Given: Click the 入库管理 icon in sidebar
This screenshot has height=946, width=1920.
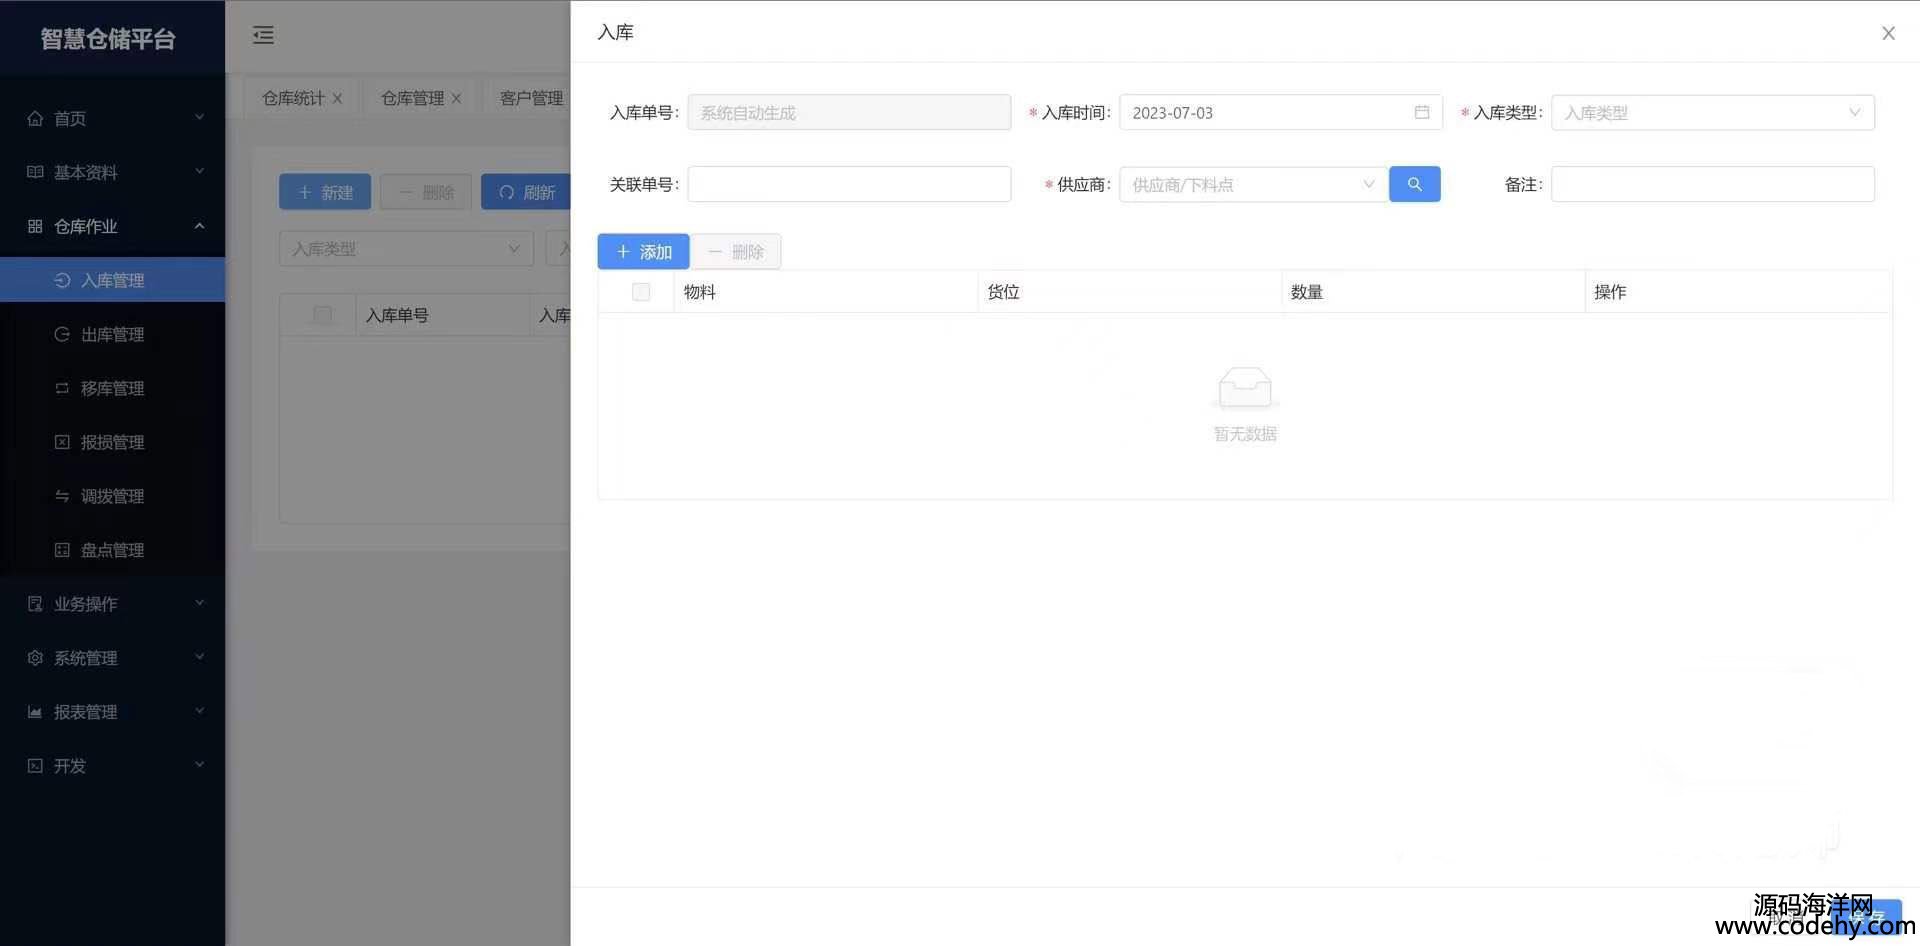Looking at the screenshot, I should (62, 280).
